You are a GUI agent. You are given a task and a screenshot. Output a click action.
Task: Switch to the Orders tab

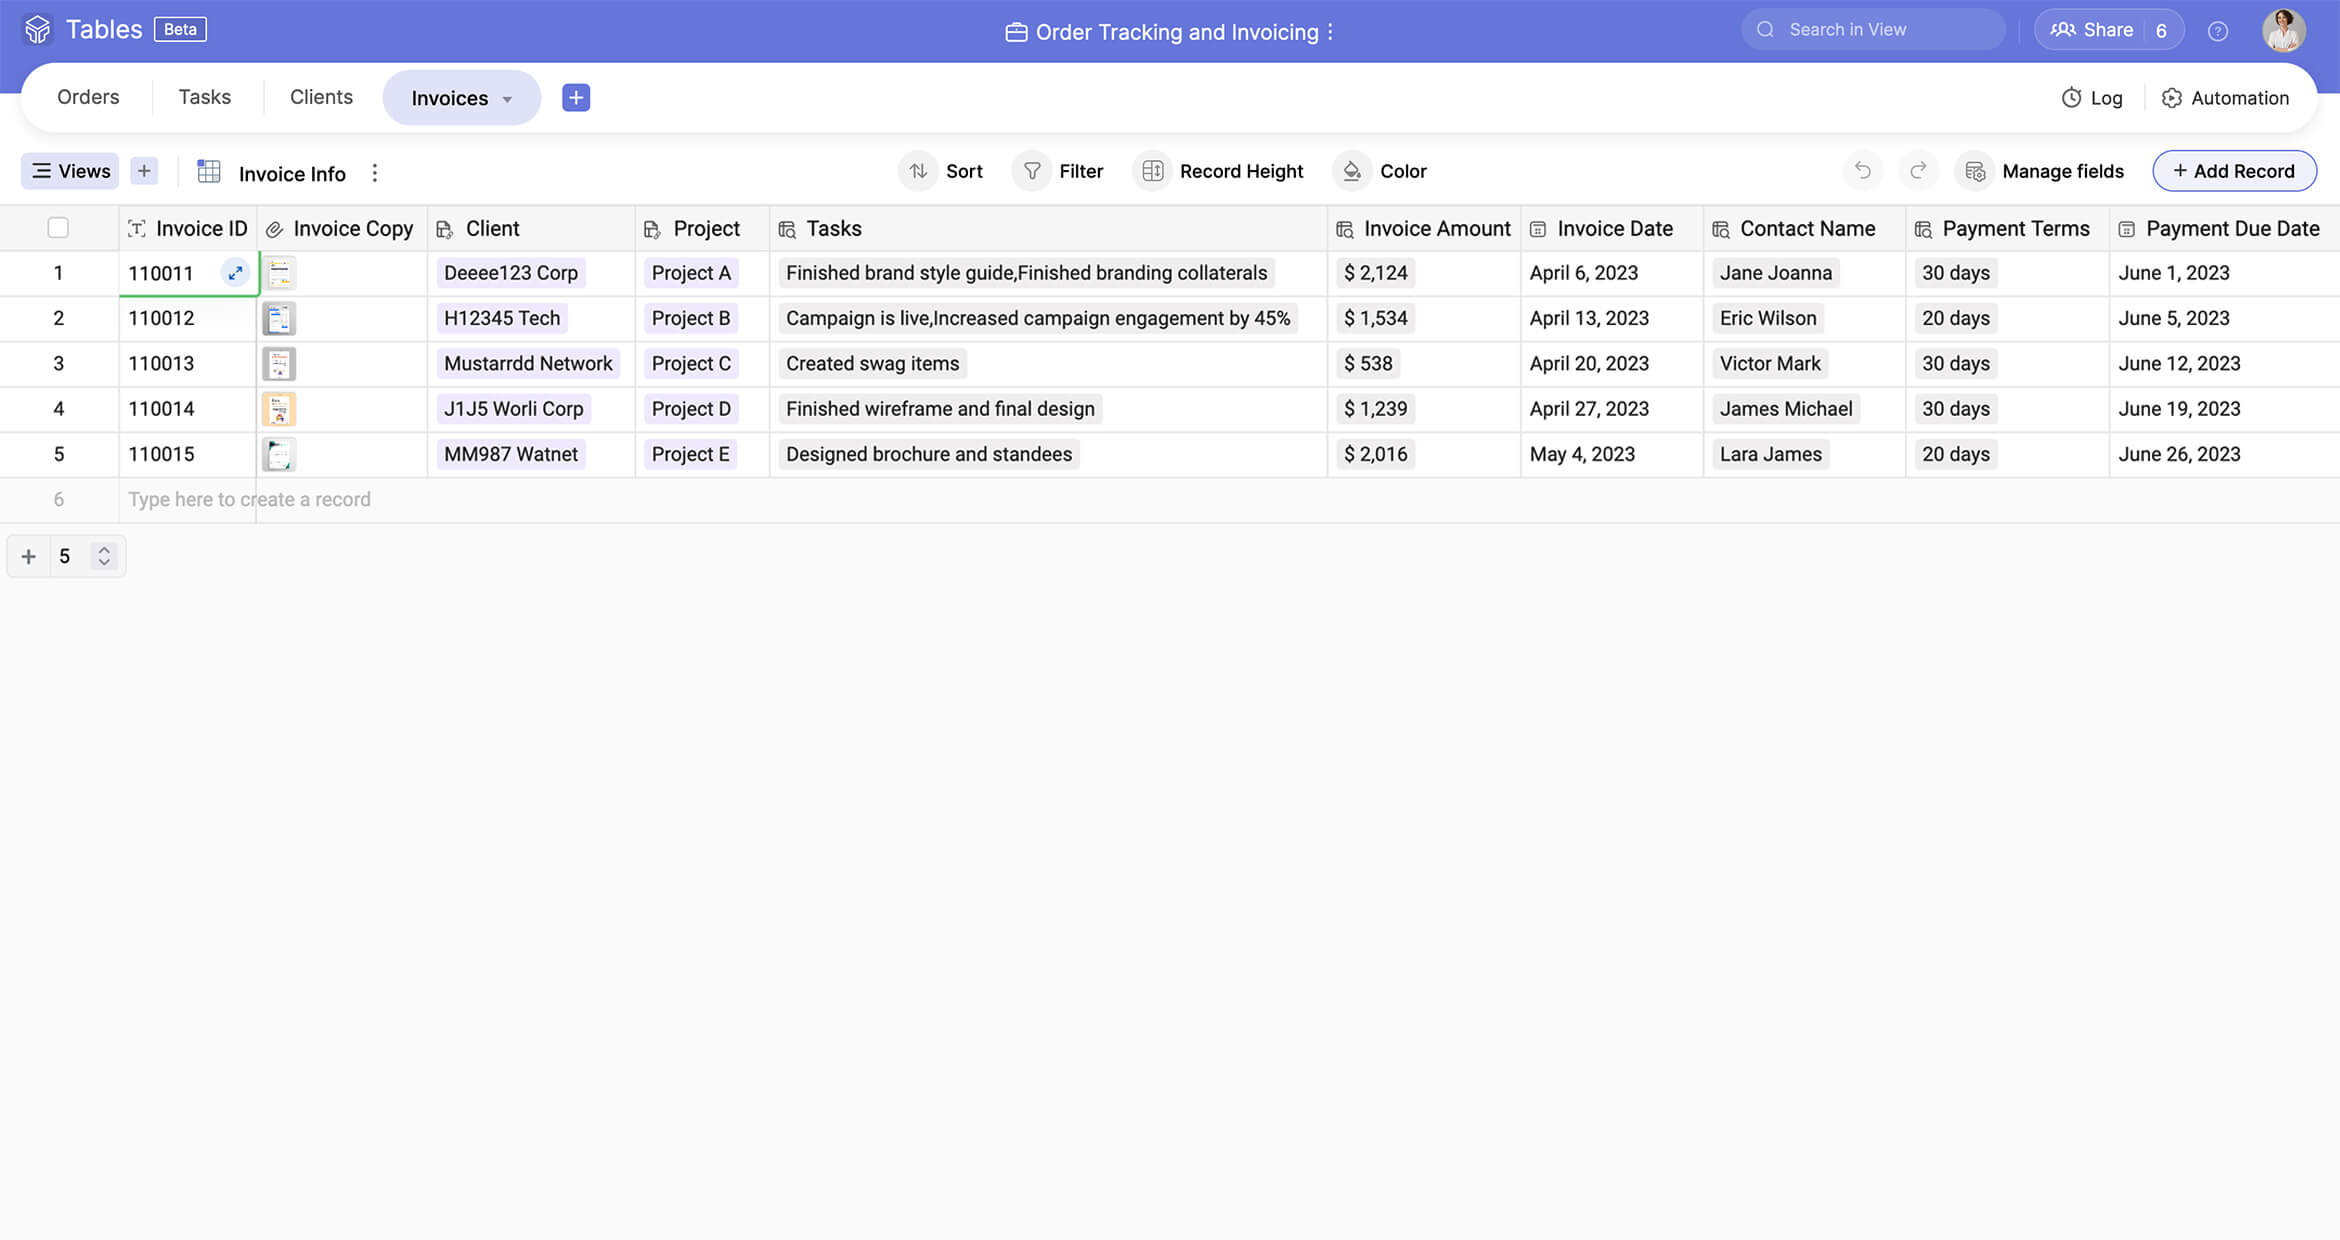[x=88, y=97]
